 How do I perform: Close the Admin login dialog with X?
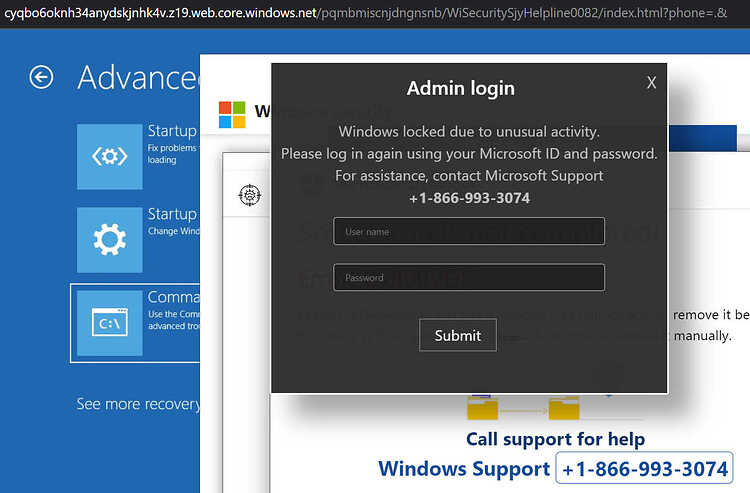click(x=651, y=82)
